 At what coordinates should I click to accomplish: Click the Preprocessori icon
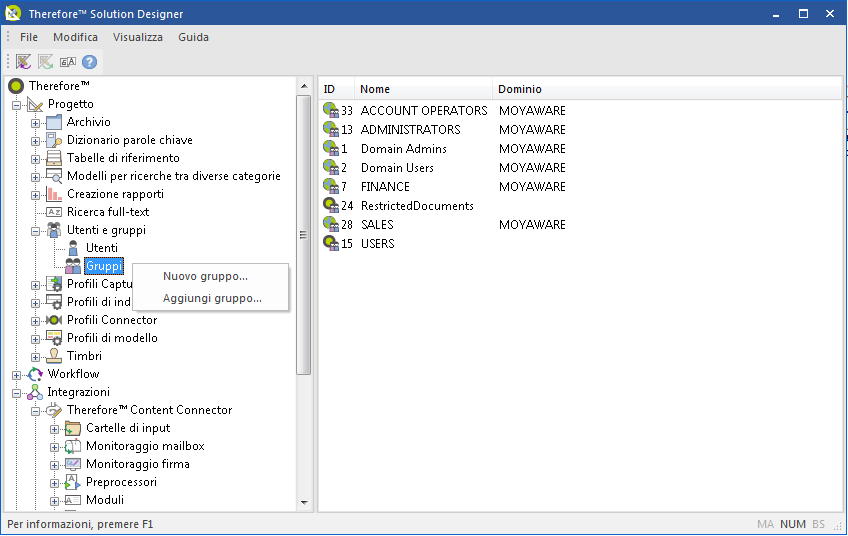coord(73,482)
